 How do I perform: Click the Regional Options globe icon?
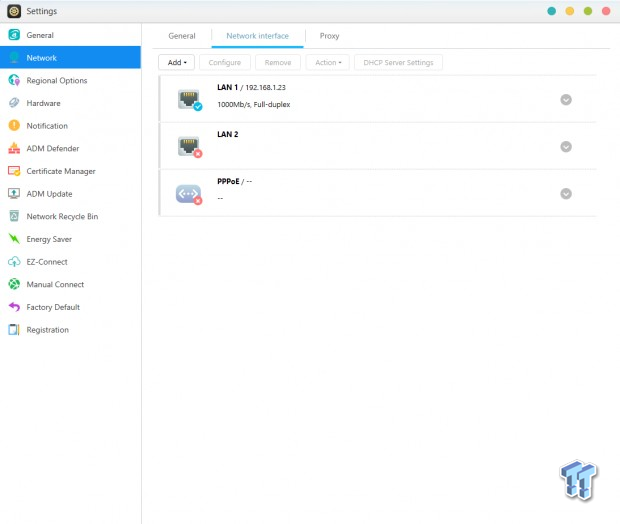click(x=14, y=80)
